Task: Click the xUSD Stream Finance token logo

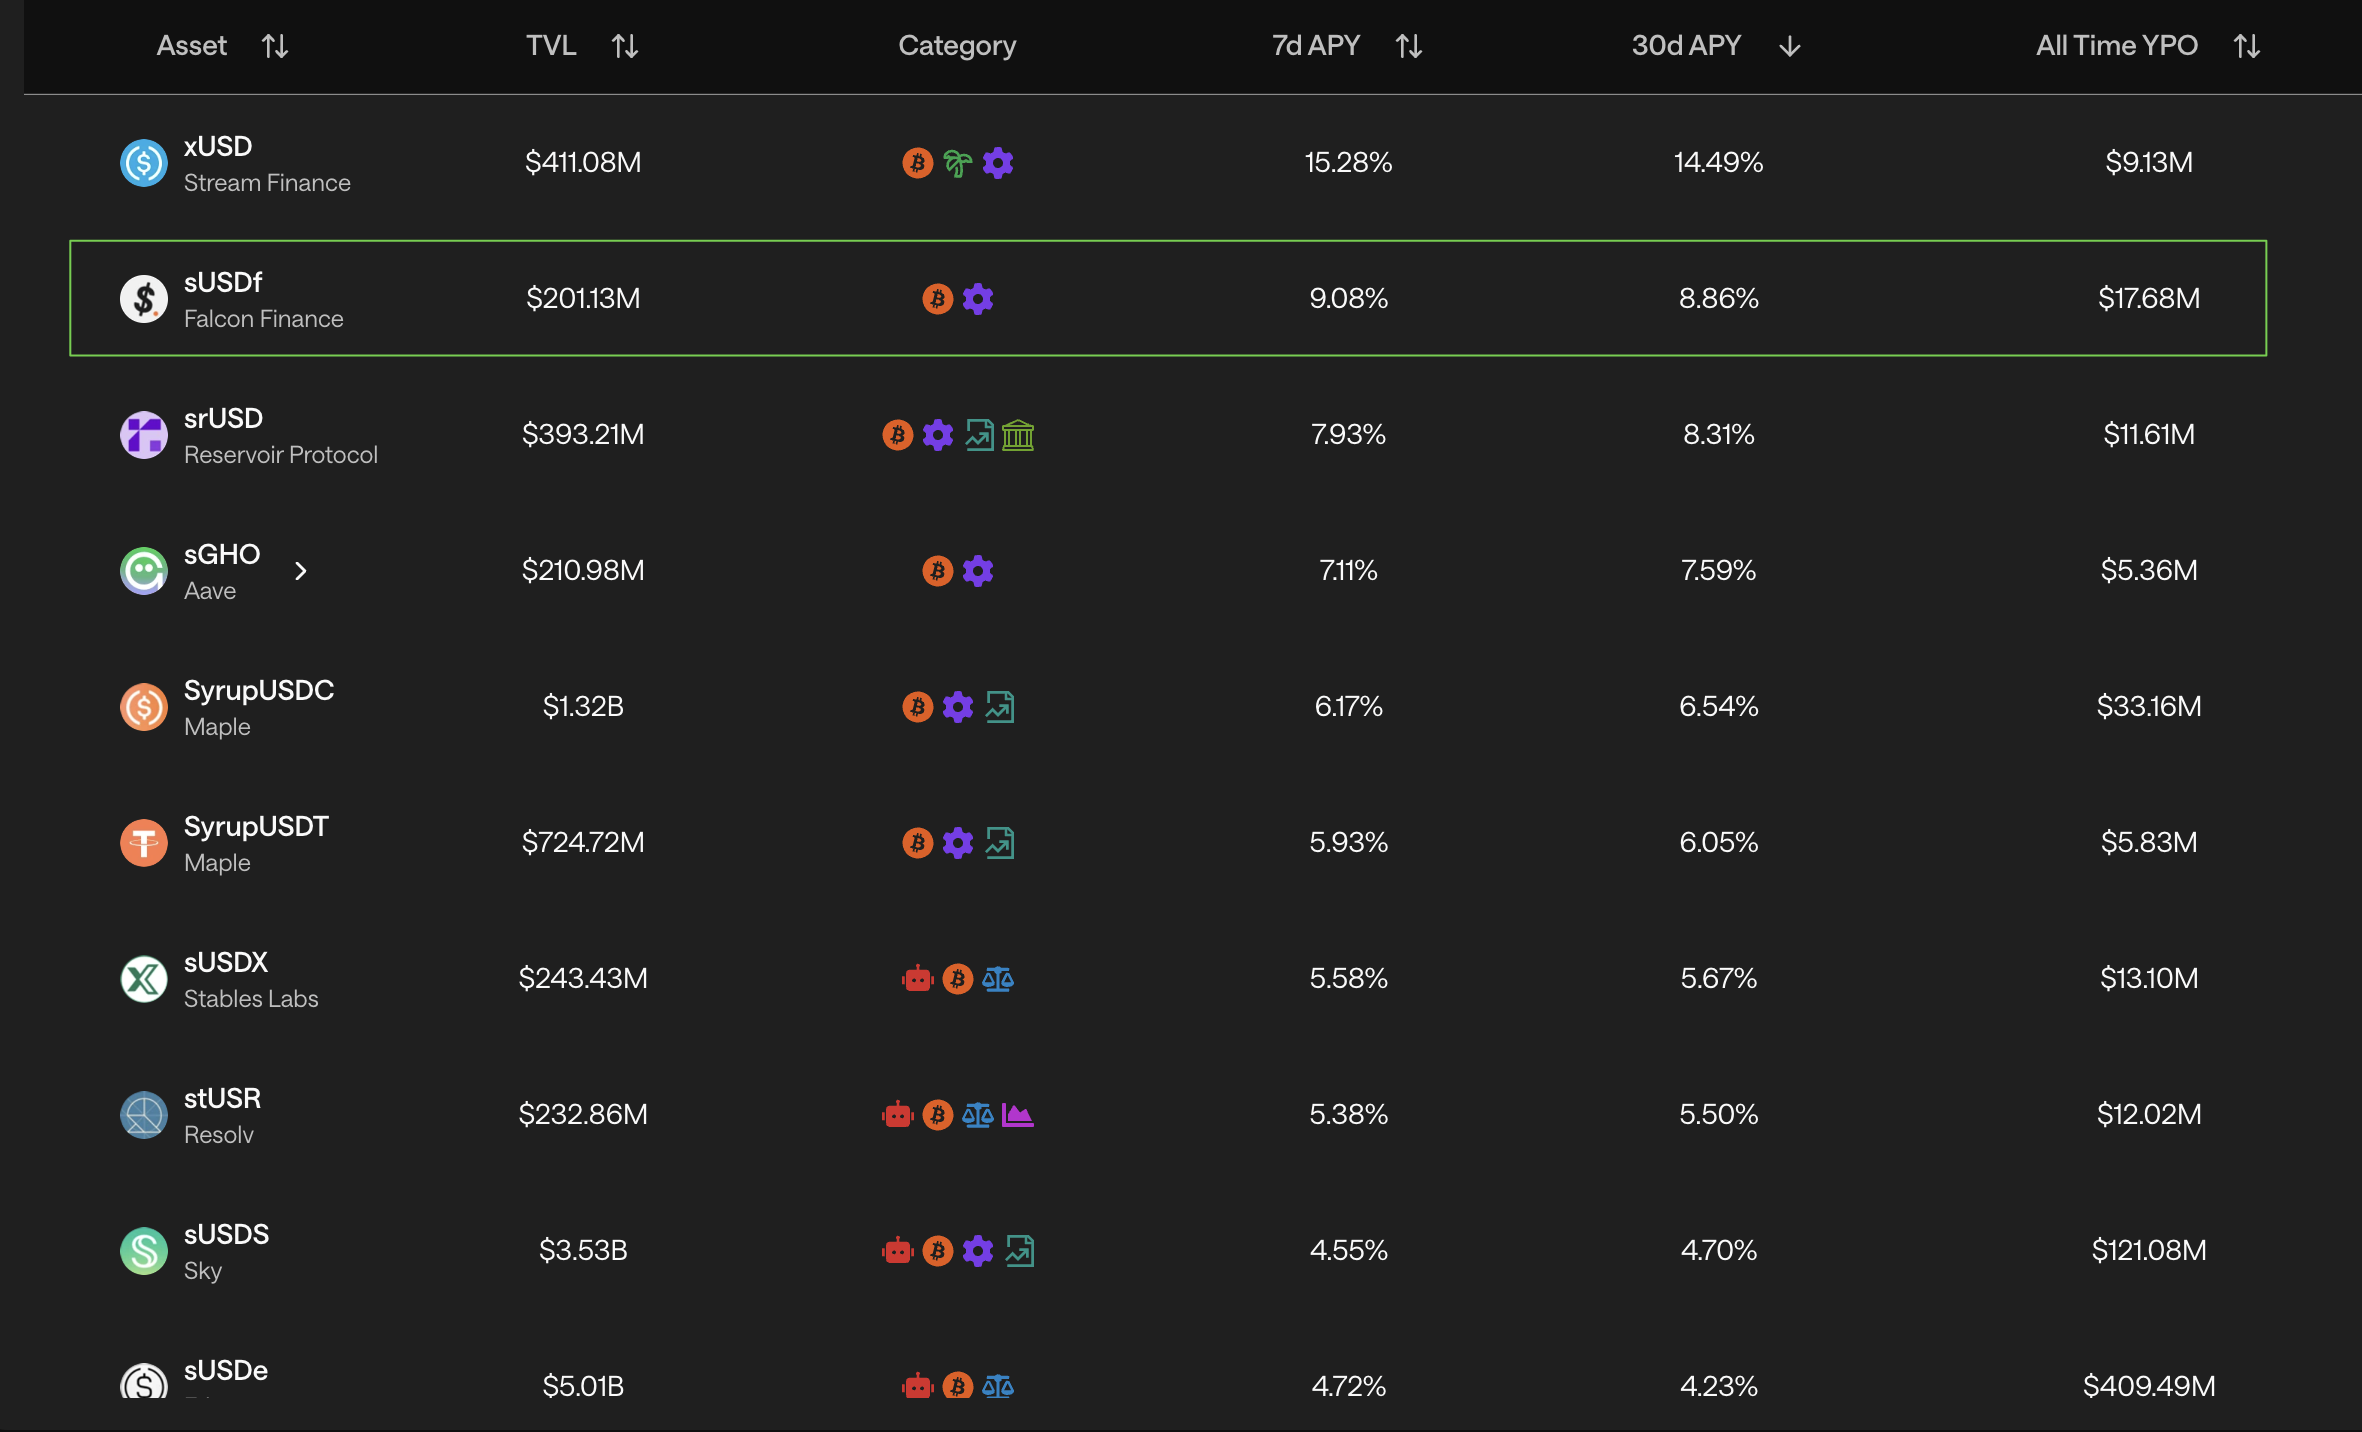Action: tap(144, 163)
